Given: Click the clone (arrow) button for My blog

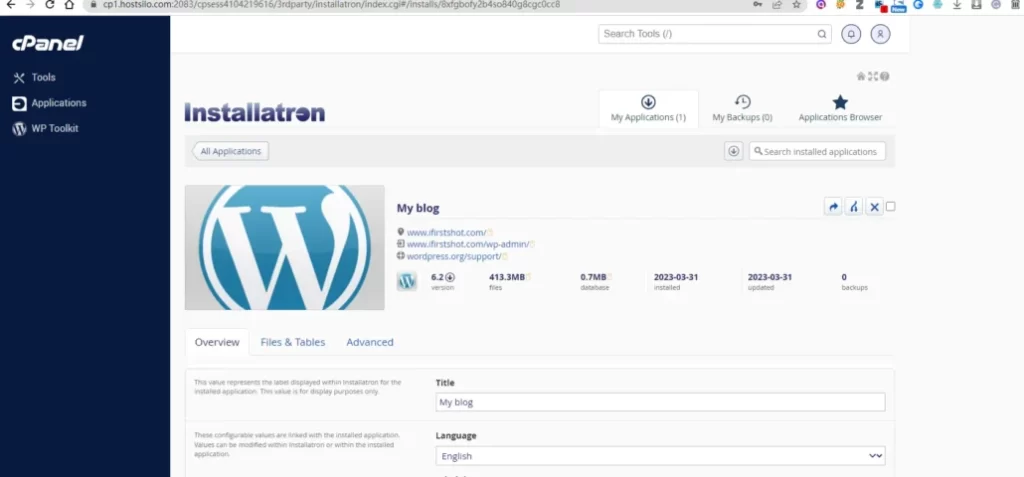Looking at the screenshot, I should [x=833, y=206].
